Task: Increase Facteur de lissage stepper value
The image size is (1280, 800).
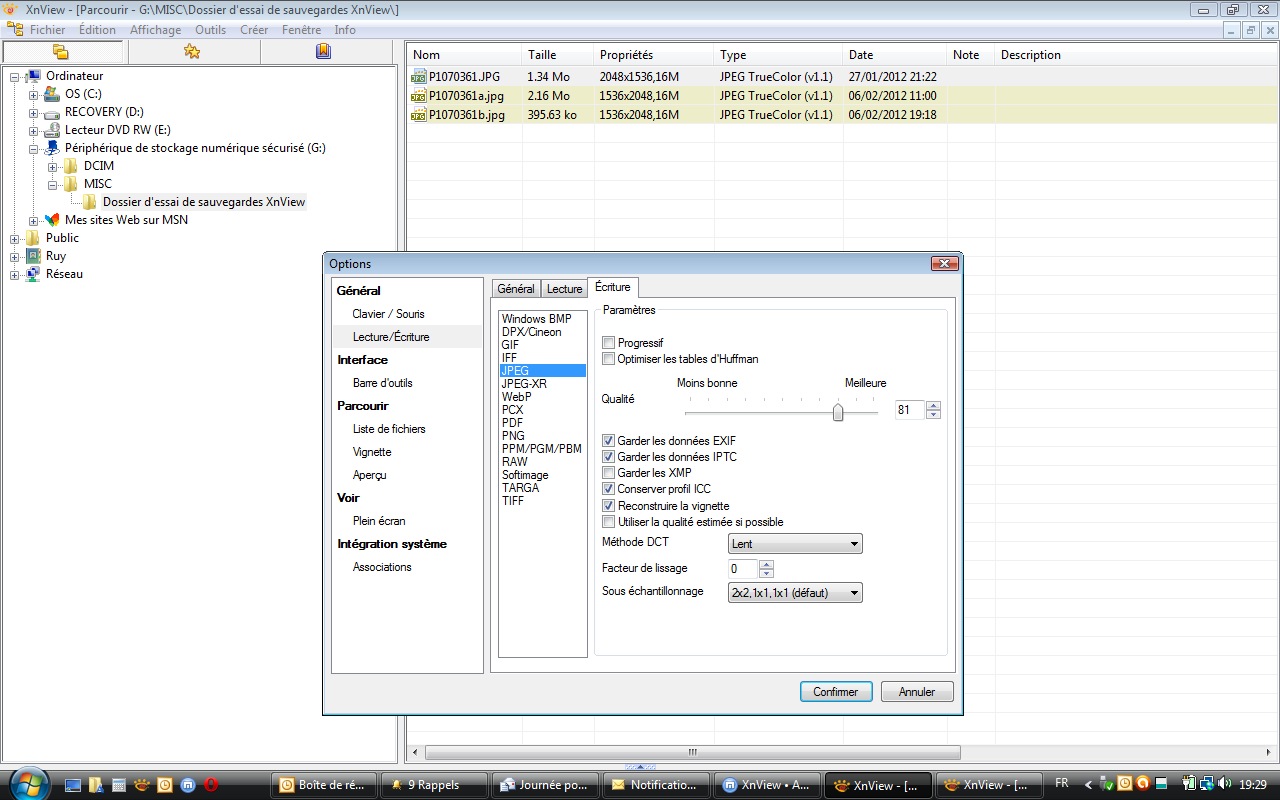Action: [x=767, y=564]
